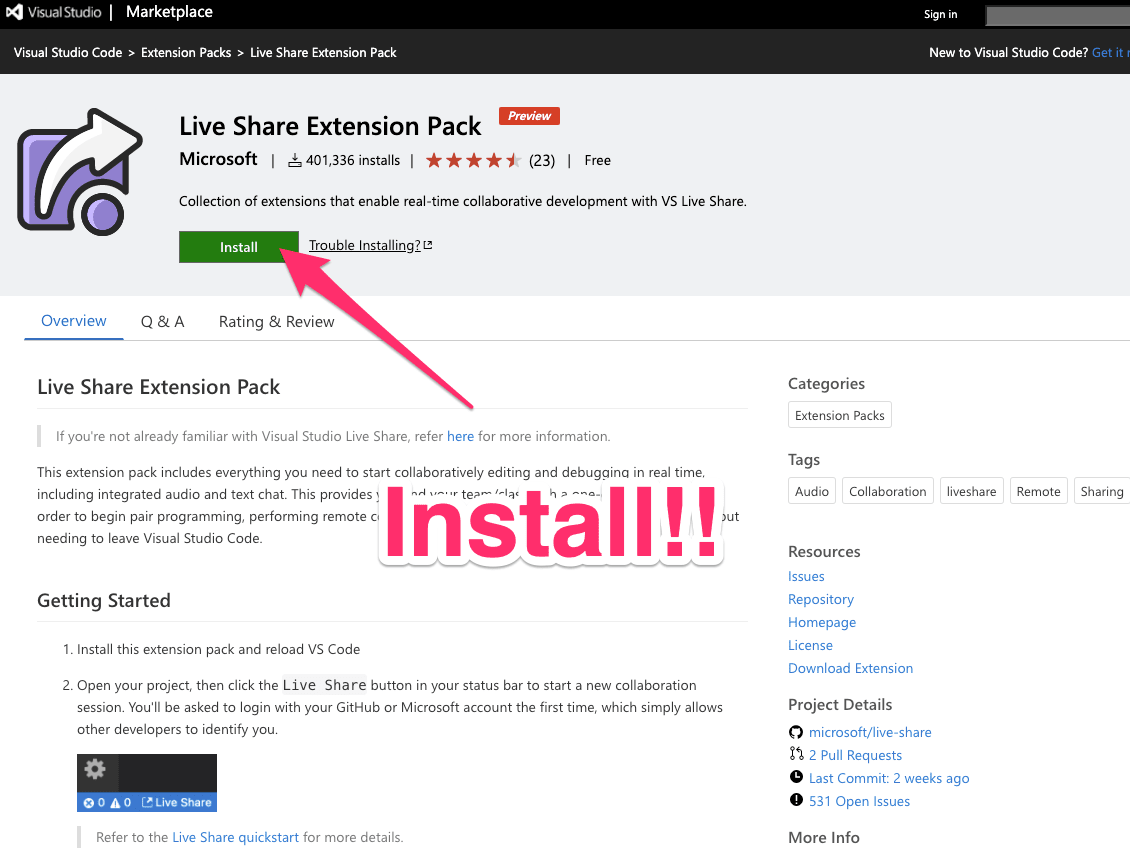
Task: Click external link icon beside Trouble Installing
Action: pyautogui.click(x=428, y=245)
